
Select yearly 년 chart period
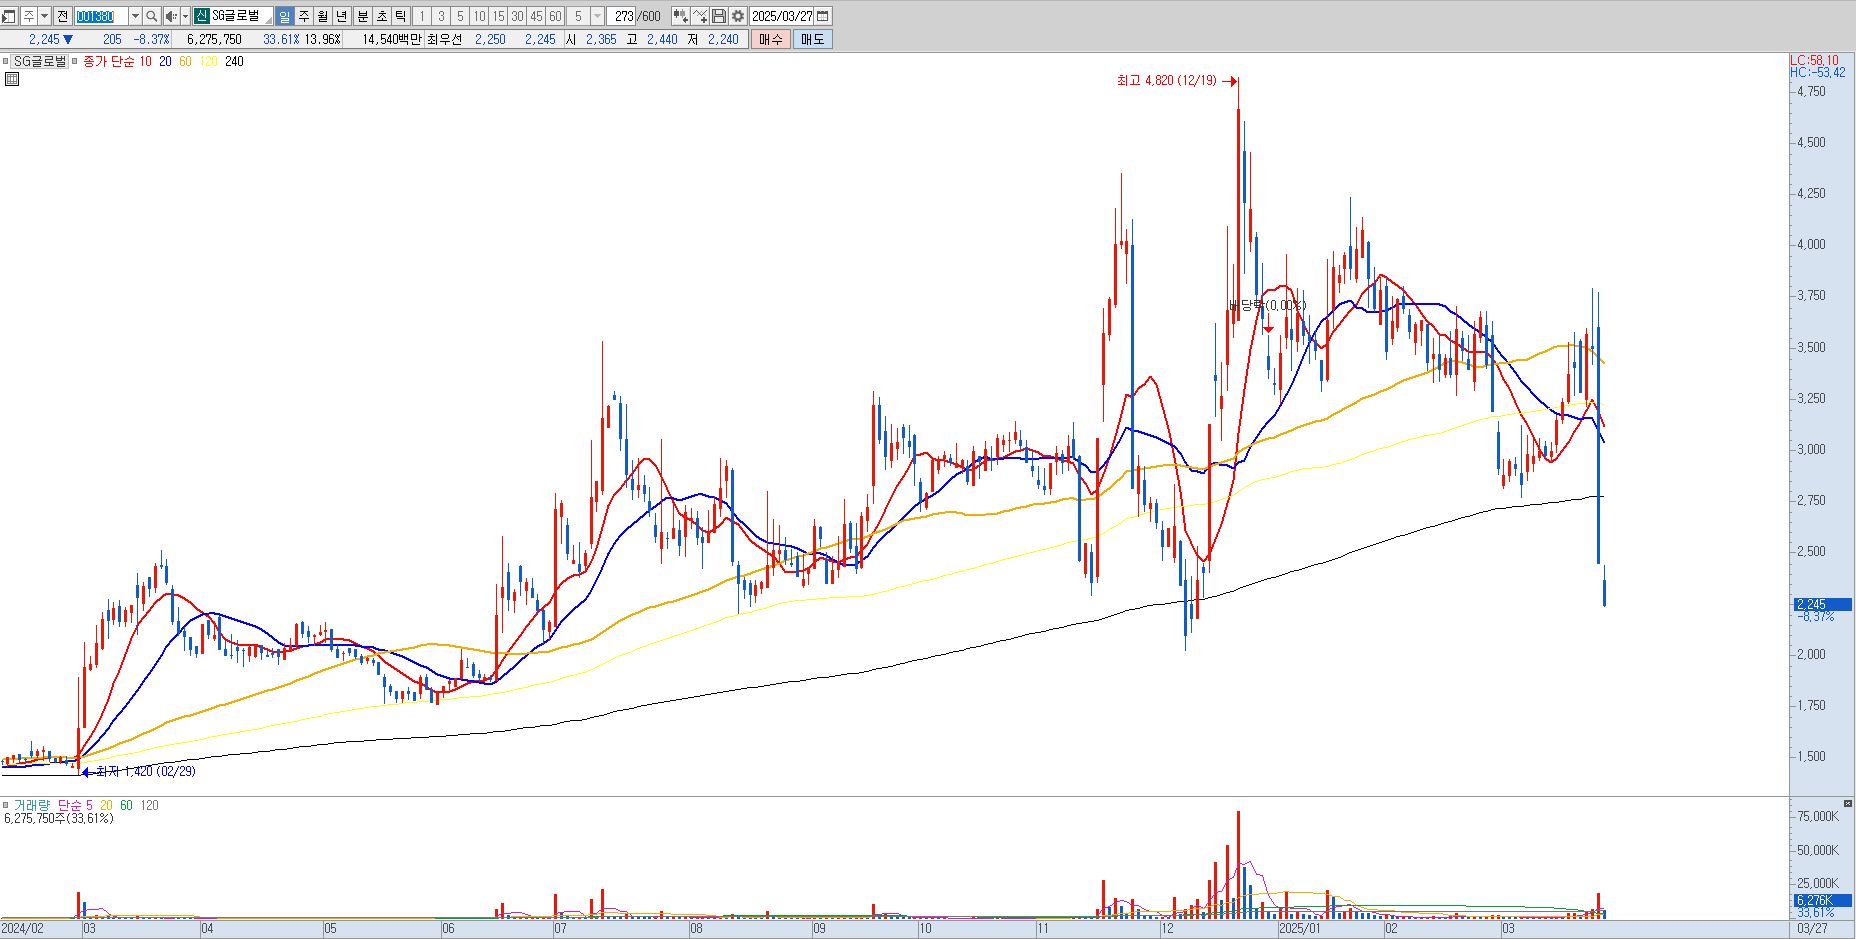(x=341, y=16)
